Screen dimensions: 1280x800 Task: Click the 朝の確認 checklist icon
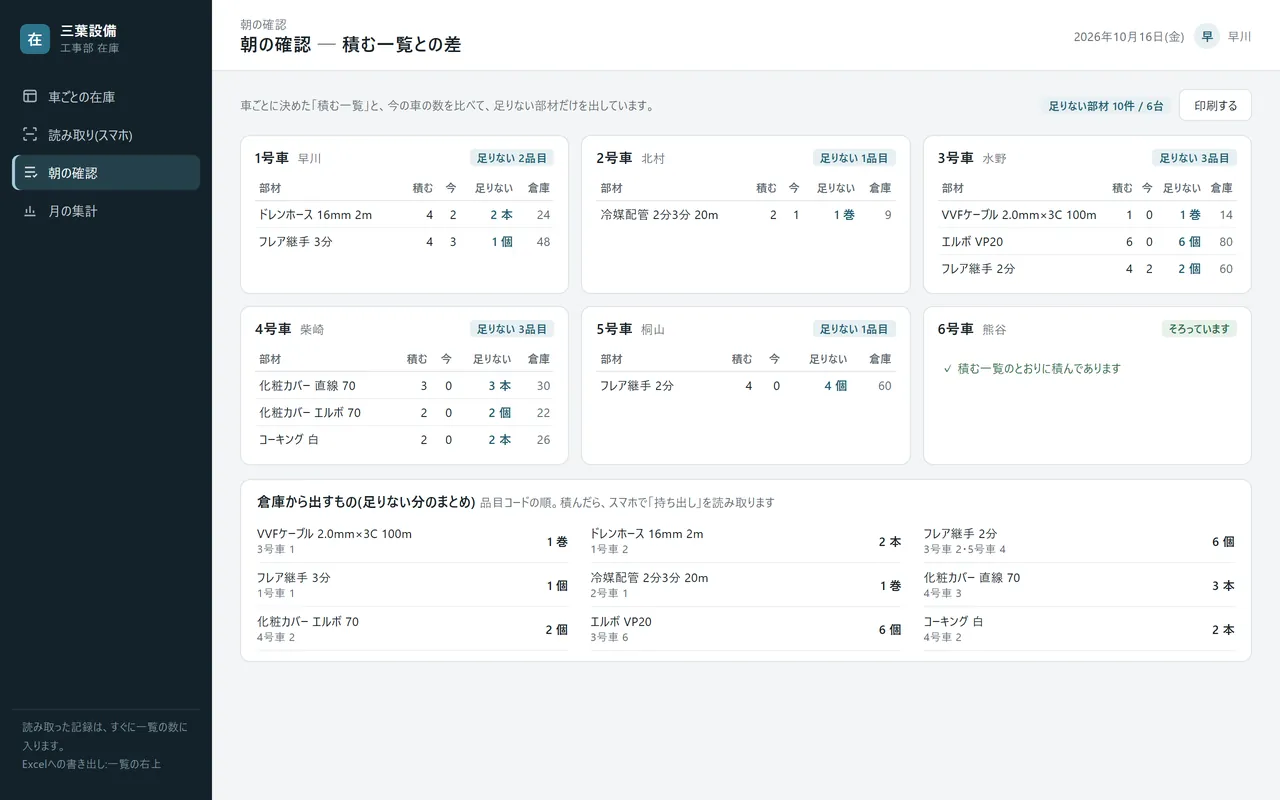(x=30, y=173)
